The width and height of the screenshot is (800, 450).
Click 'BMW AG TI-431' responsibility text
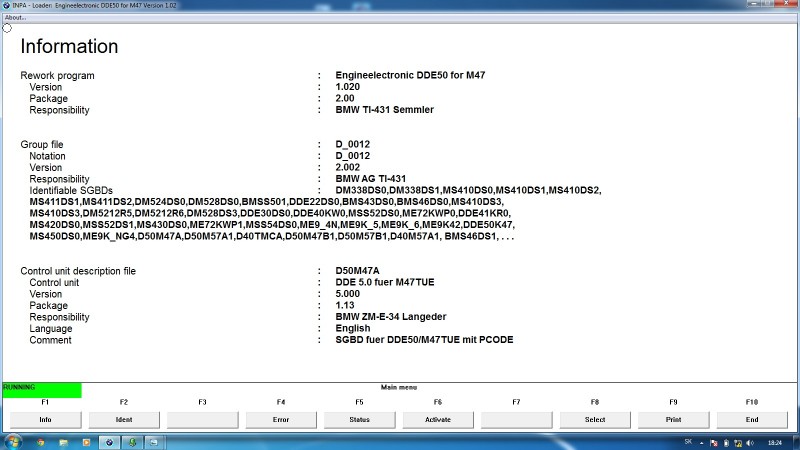click(371, 179)
